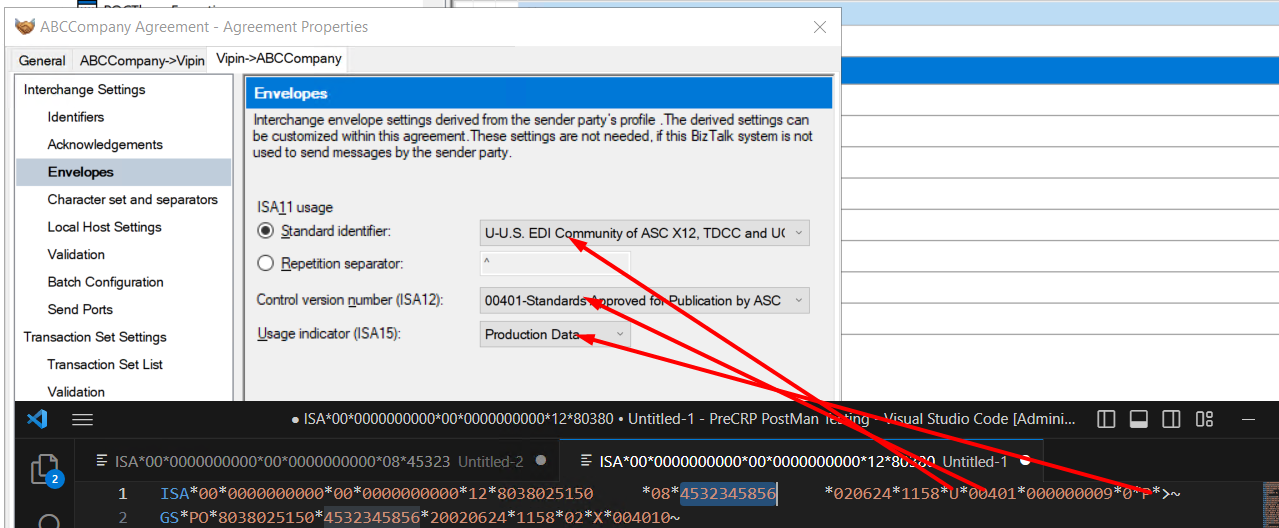Select Interchange Settings tree node
The image size is (1279, 528).
tap(85, 90)
